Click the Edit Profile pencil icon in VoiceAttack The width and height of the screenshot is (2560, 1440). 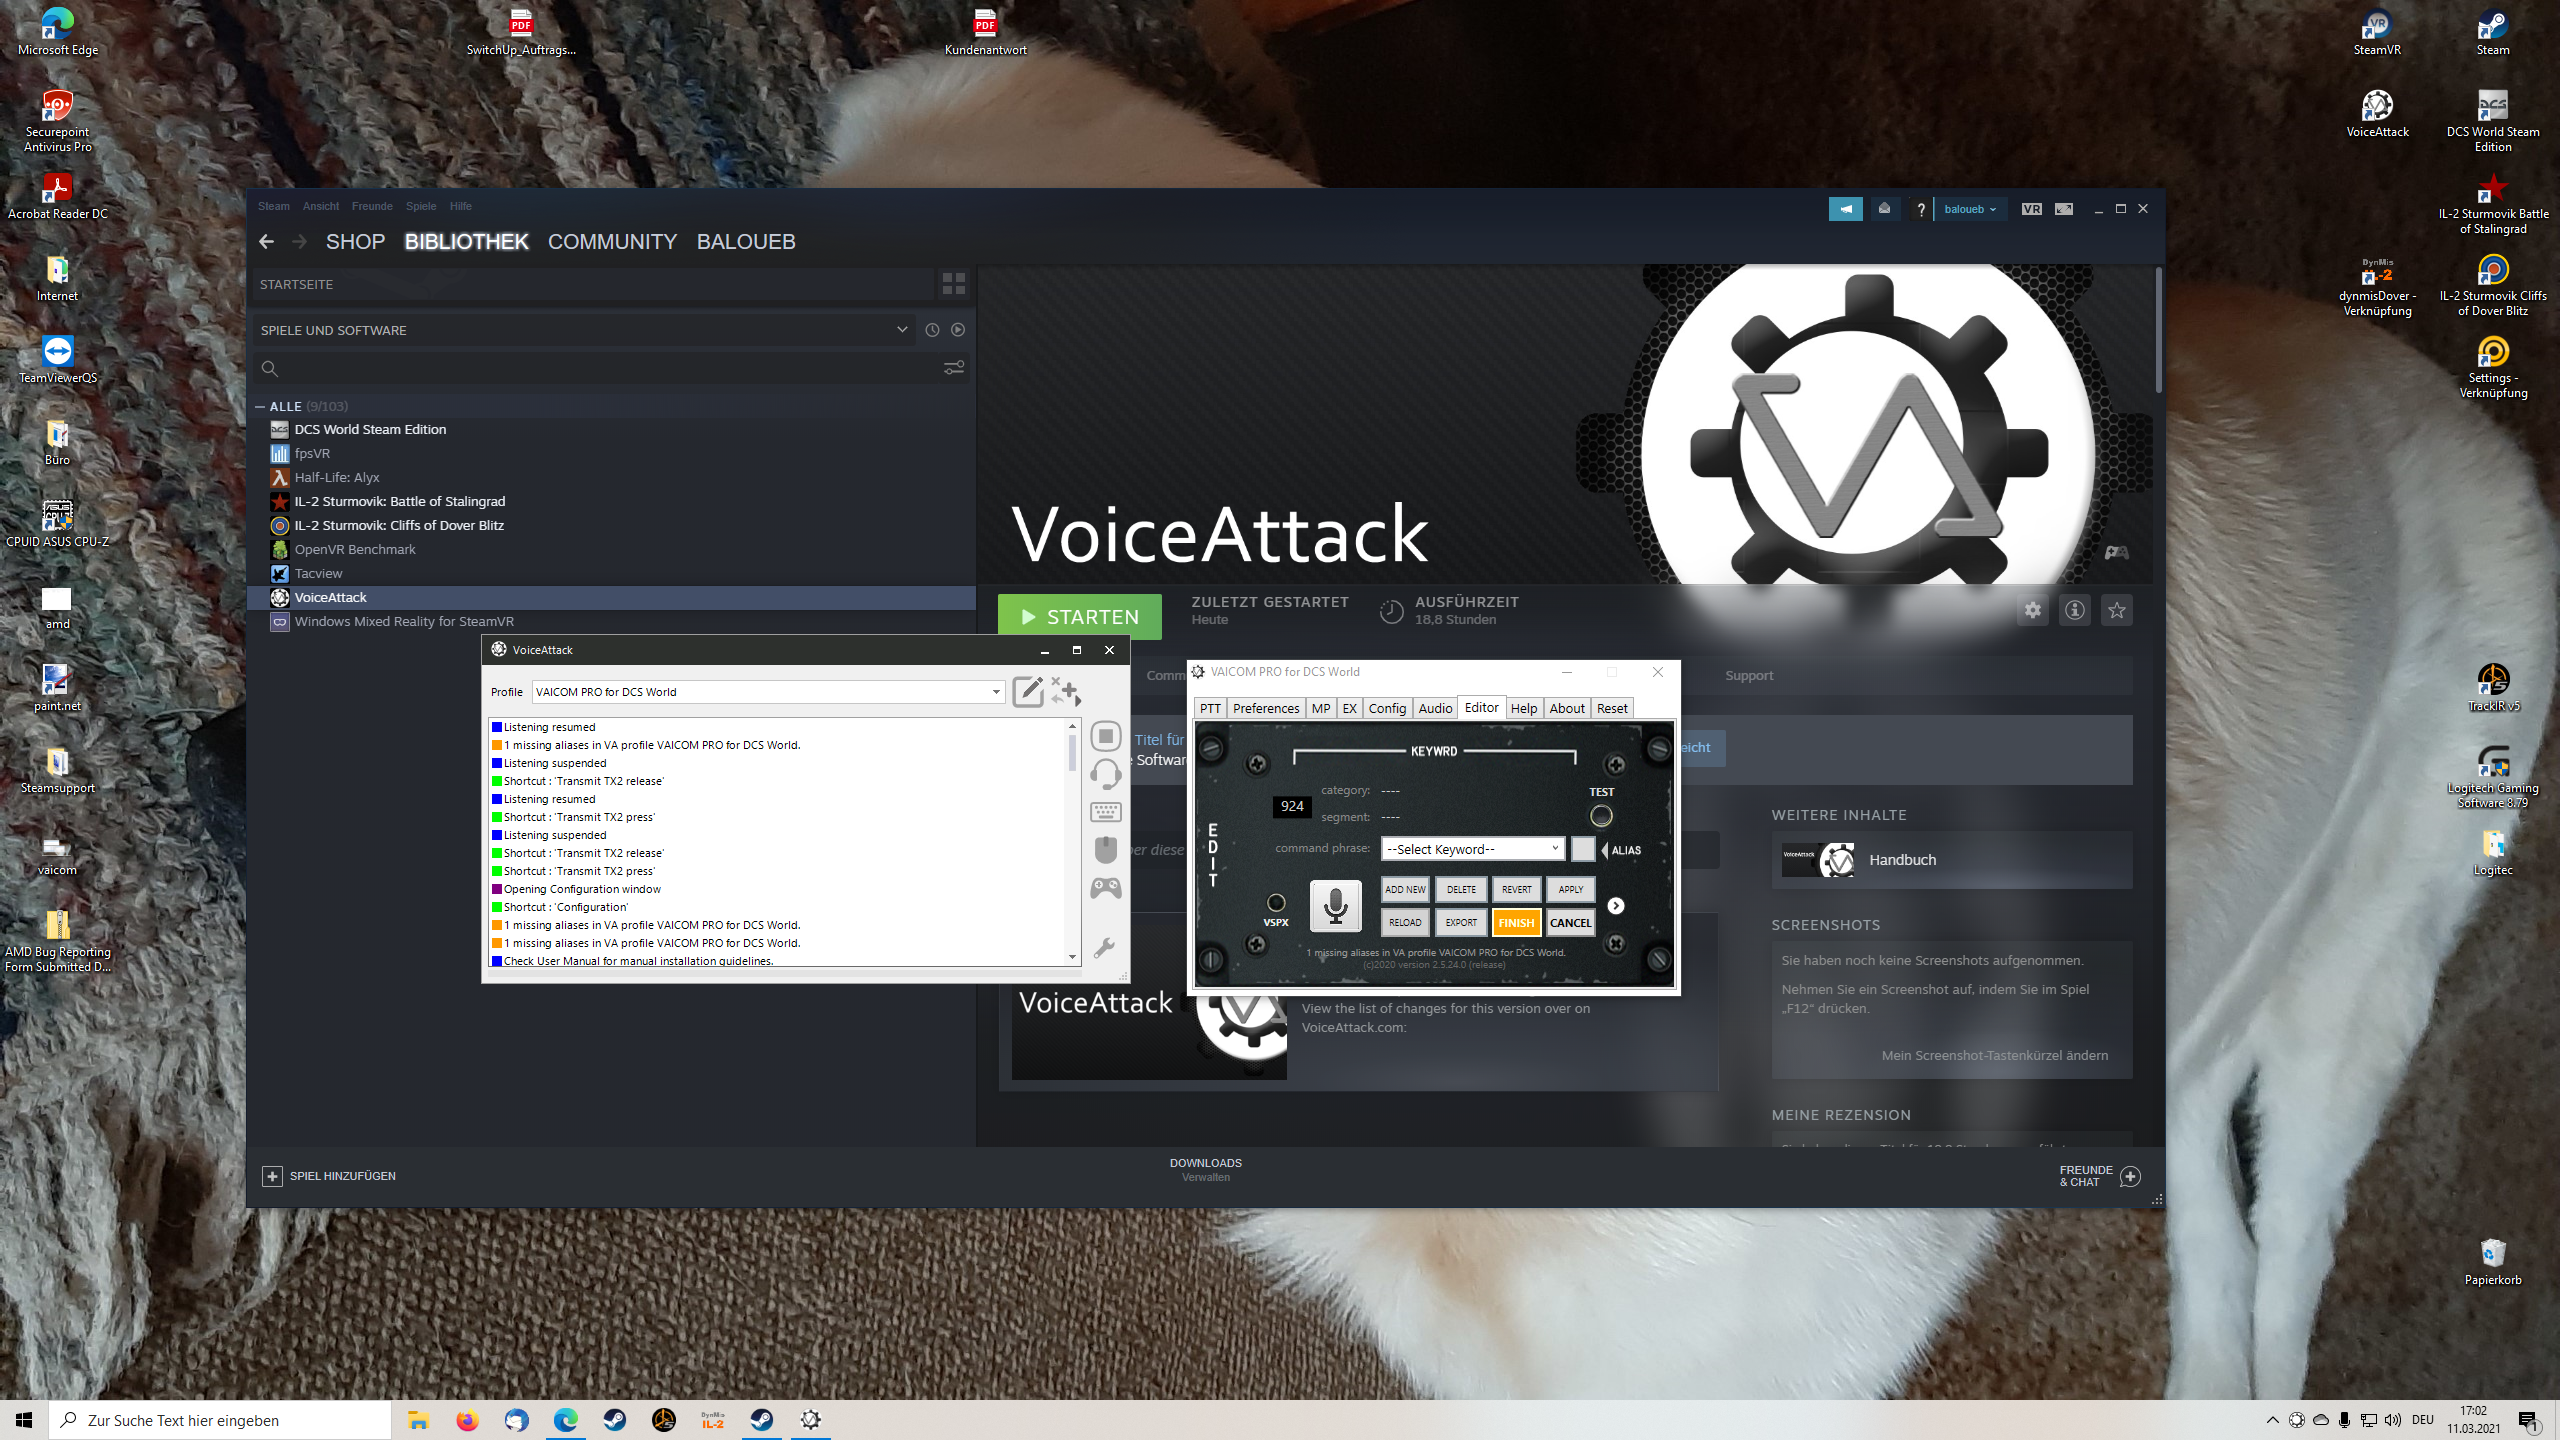click(x=1028, y=691)
